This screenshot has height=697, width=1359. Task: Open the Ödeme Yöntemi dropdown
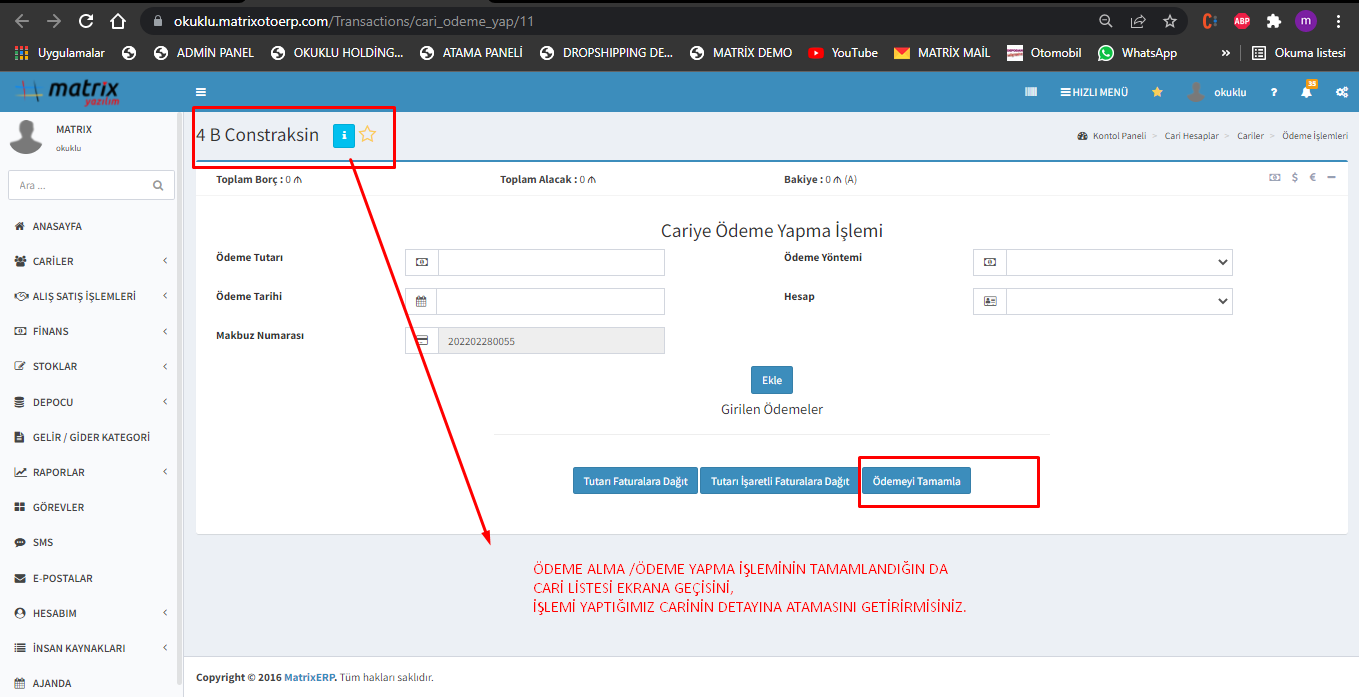pos(1118,262)
